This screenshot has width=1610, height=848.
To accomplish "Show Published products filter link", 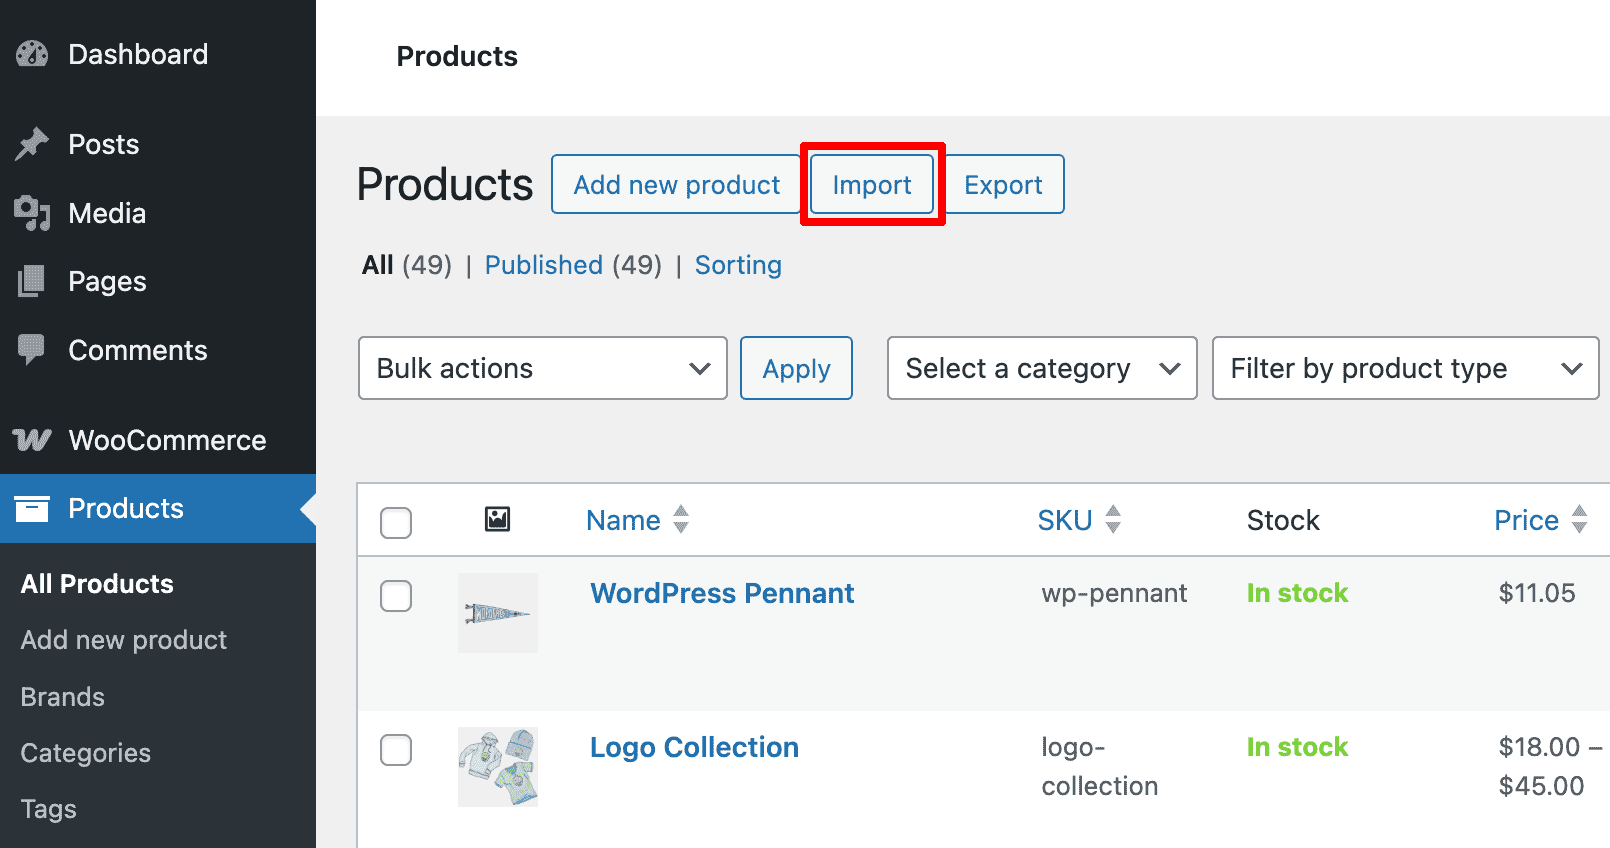I will [544, 265].
